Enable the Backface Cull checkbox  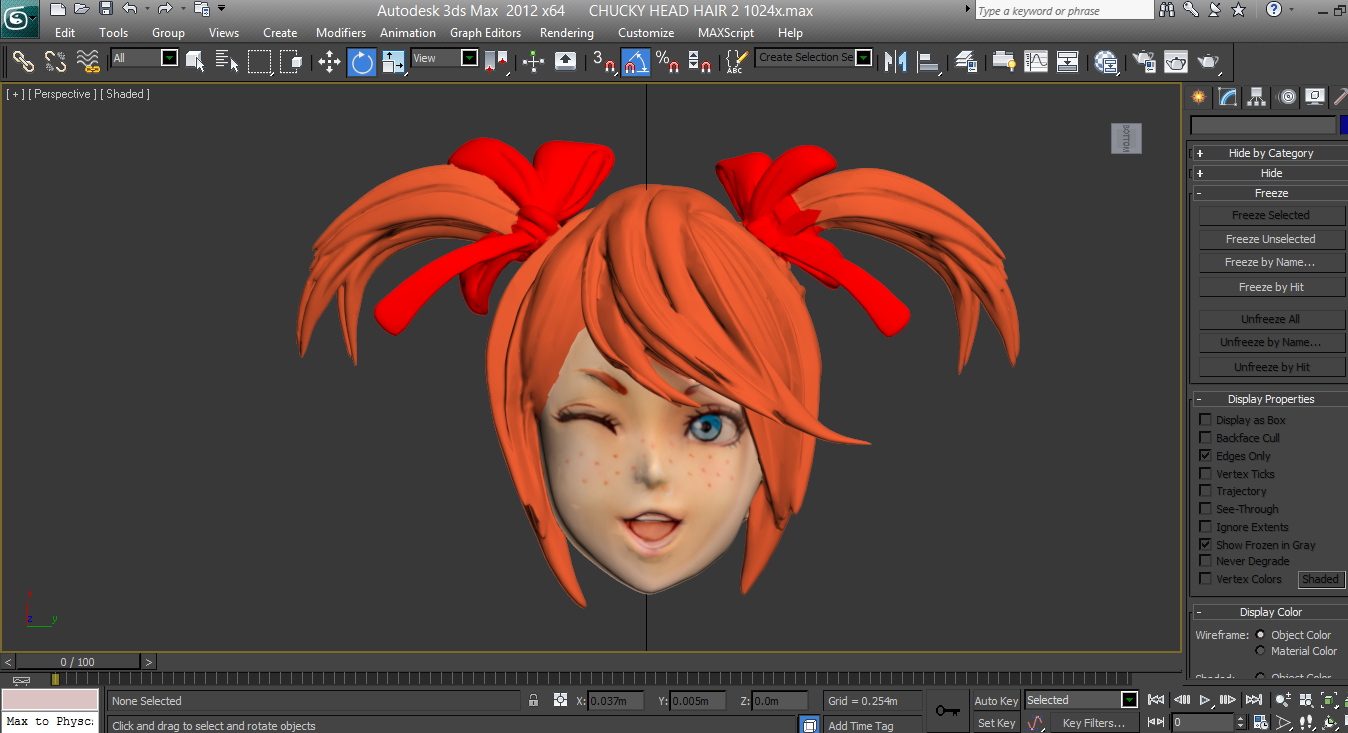(x=1205, y=438)
